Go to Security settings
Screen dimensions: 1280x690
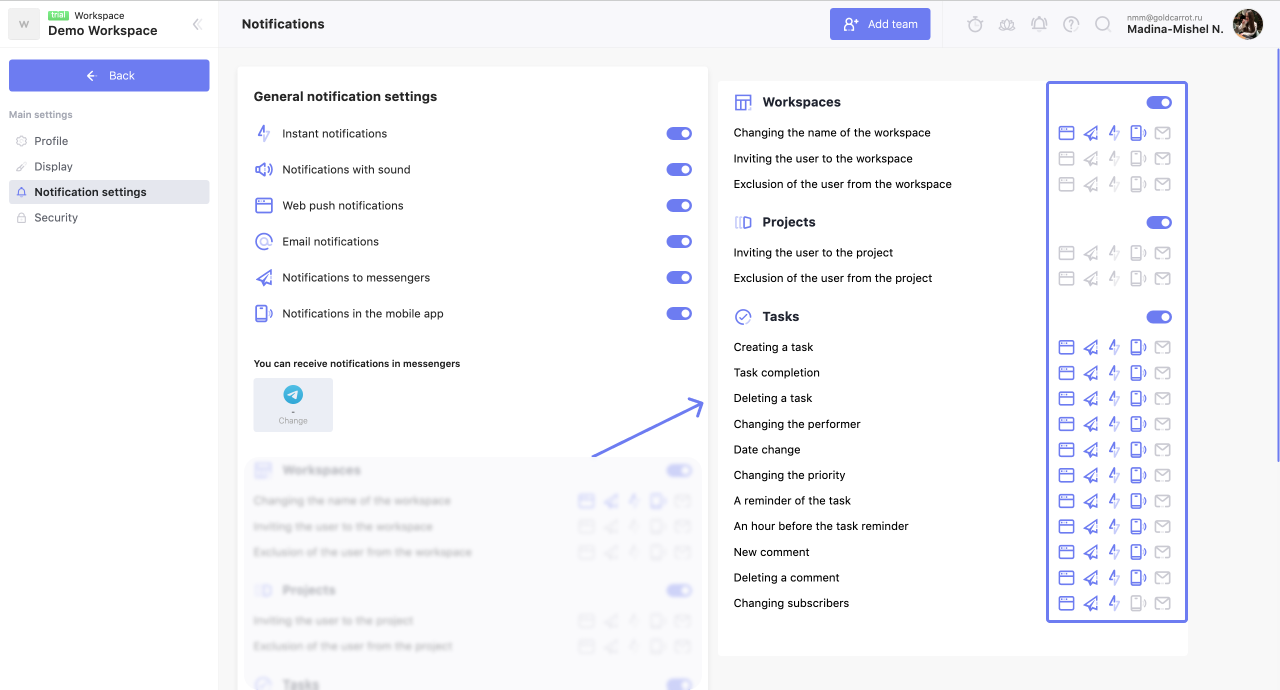click(56, 218)
